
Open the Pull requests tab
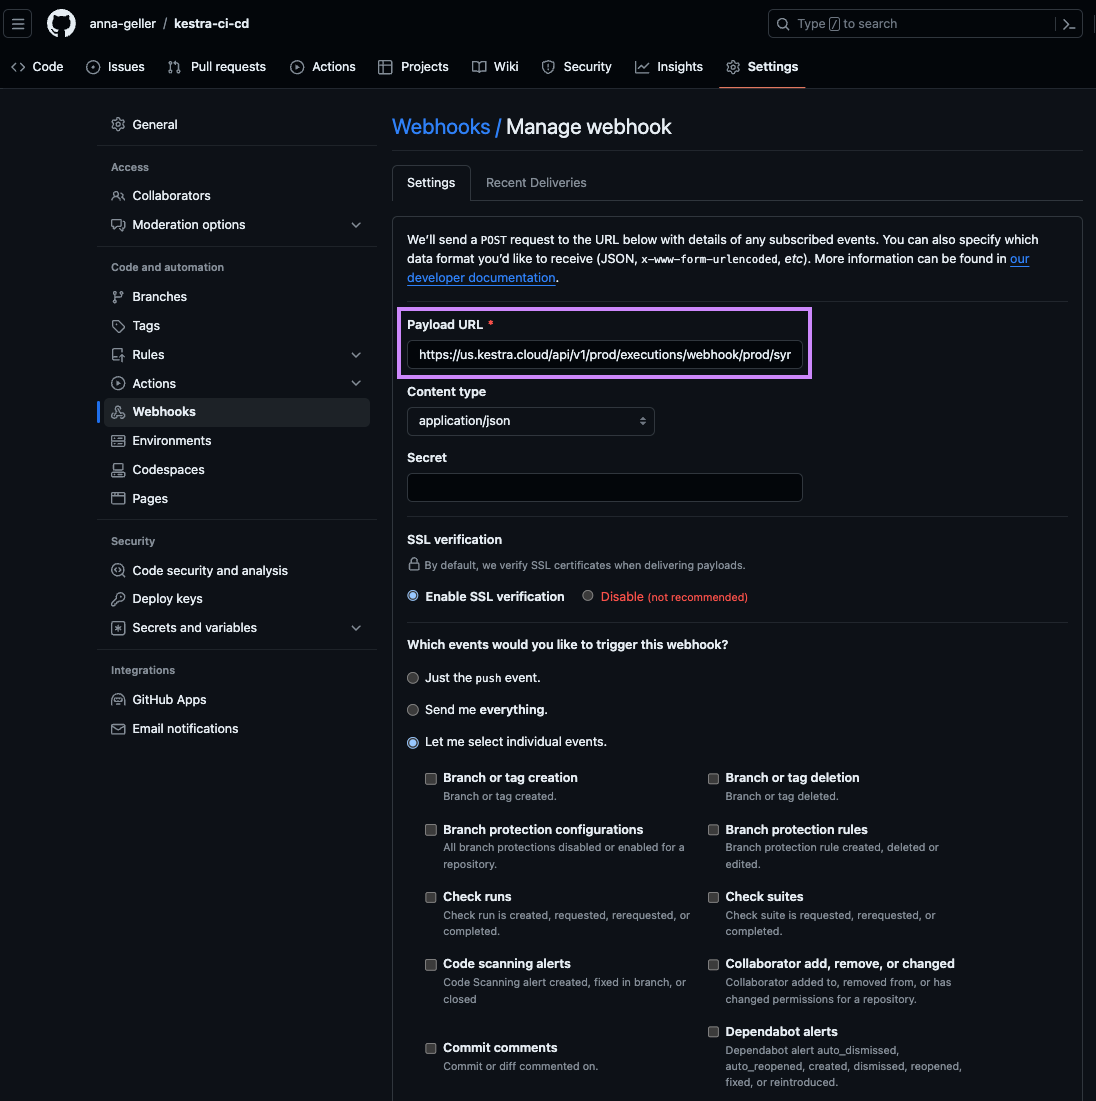(216, 67)
